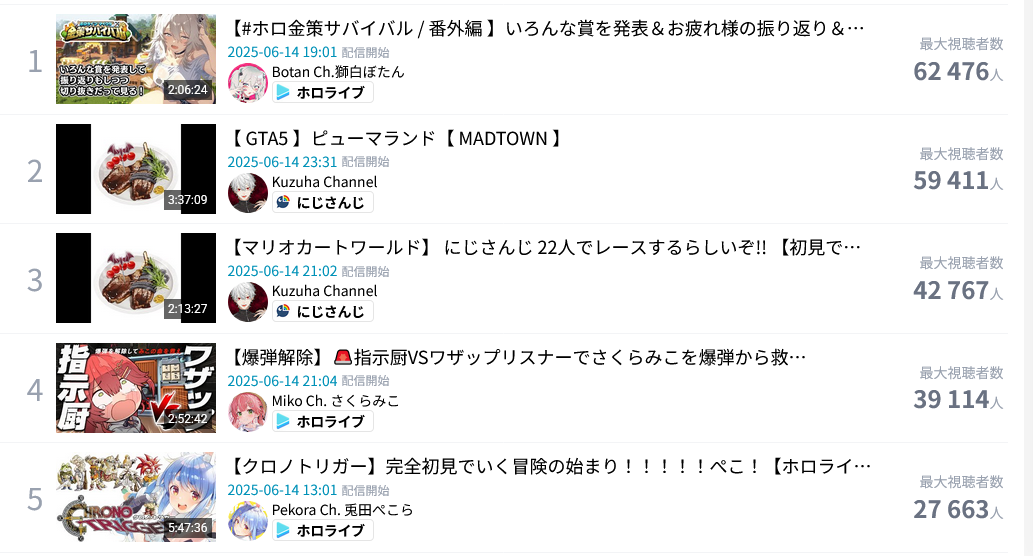Open the GTA5 ピューマランド title link
Image resolution: width=1033 pixels, height=556 pixels.
(x=395, y=138)
